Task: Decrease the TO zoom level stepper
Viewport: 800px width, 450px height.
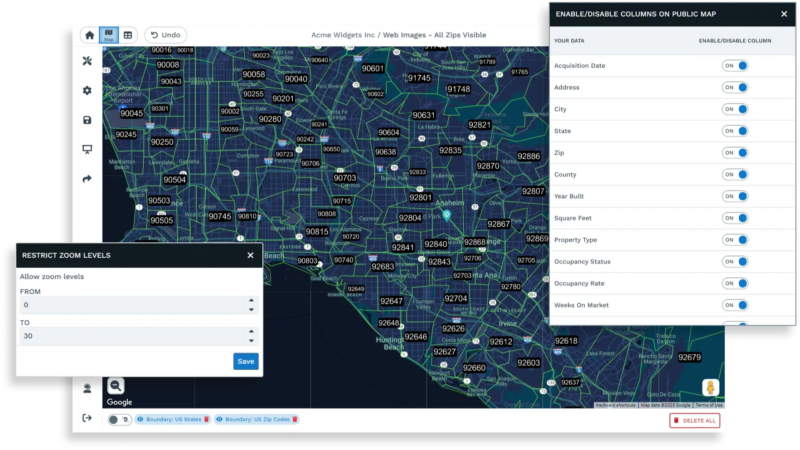Action: tap(251, 341)
